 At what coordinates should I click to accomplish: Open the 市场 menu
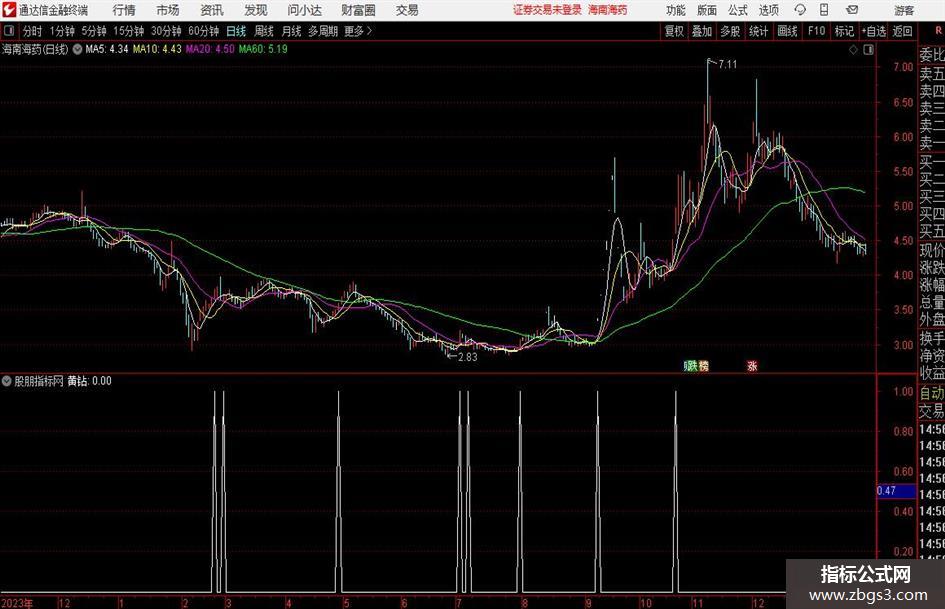tap(168, 10)
